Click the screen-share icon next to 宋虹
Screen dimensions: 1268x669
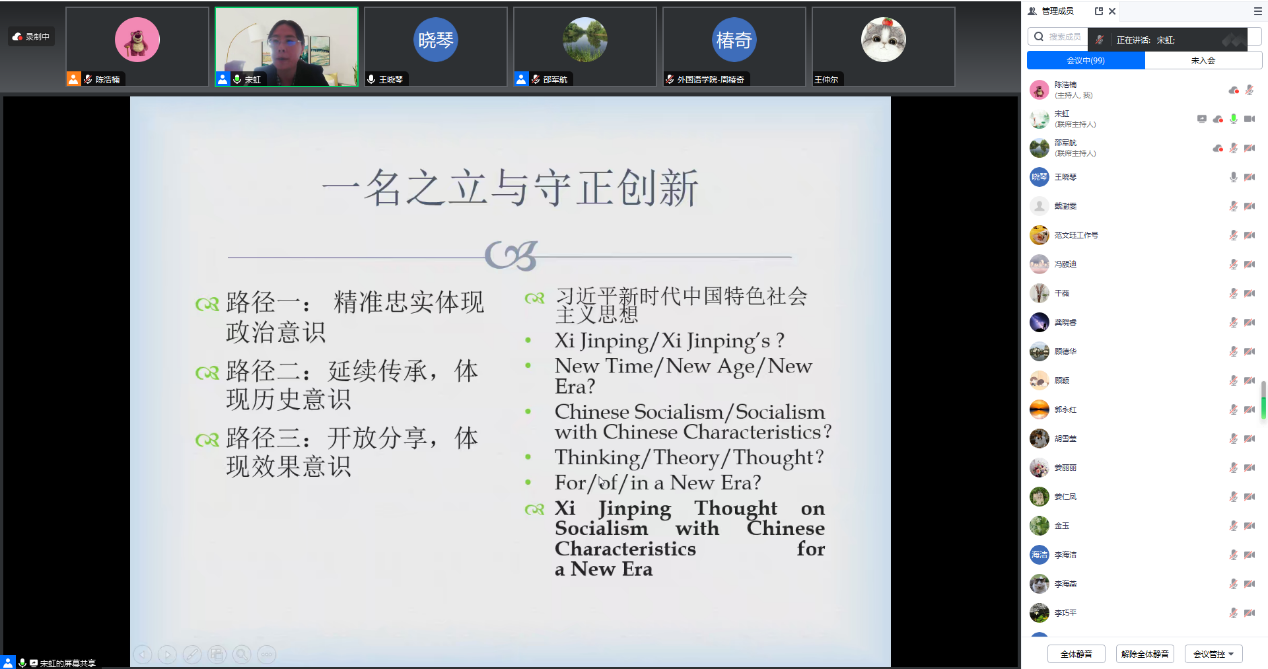pos(1202,119)
